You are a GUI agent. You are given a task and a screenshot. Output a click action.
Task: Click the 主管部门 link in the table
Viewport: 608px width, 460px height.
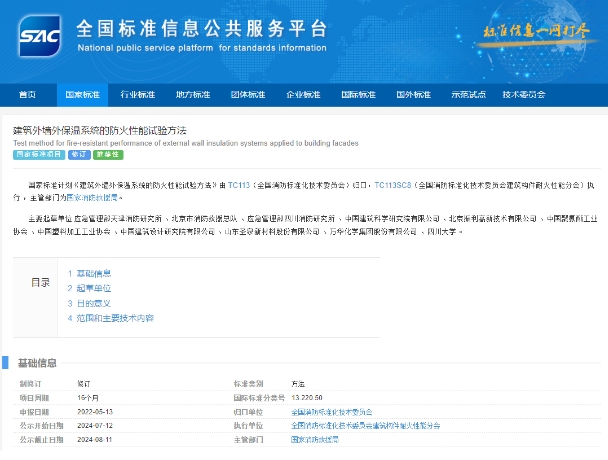pyautogui.click(x=318, y=439)
